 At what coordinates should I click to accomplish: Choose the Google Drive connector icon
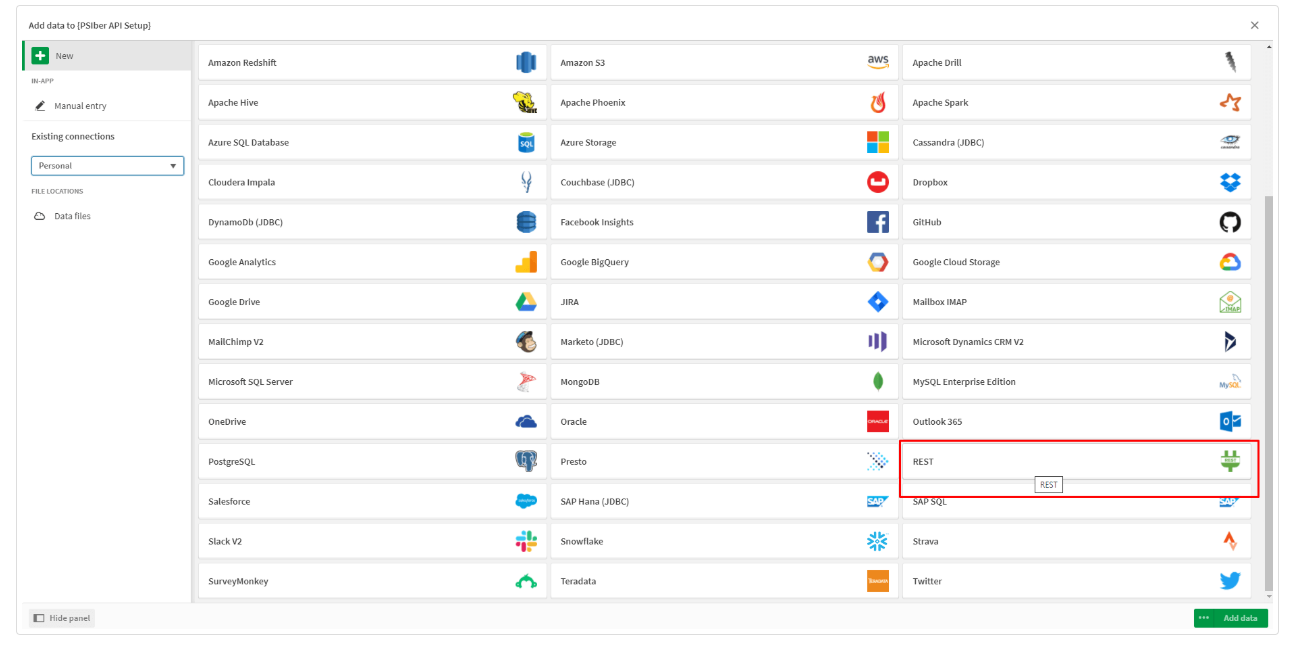526,302
